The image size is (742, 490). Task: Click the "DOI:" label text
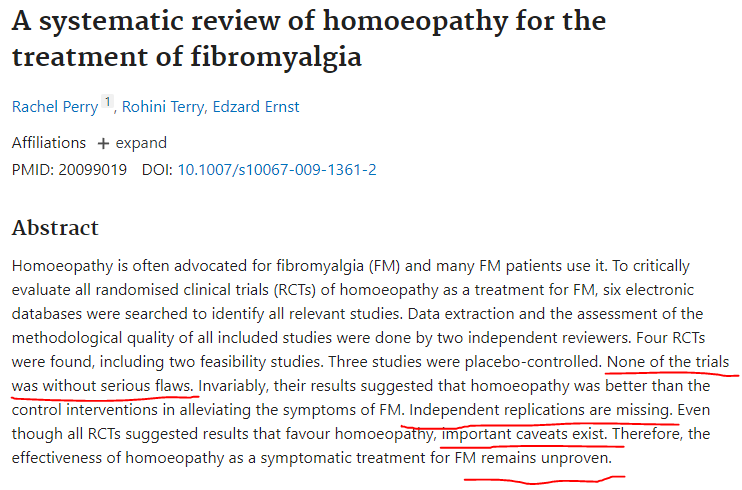(x=158, y=169)
